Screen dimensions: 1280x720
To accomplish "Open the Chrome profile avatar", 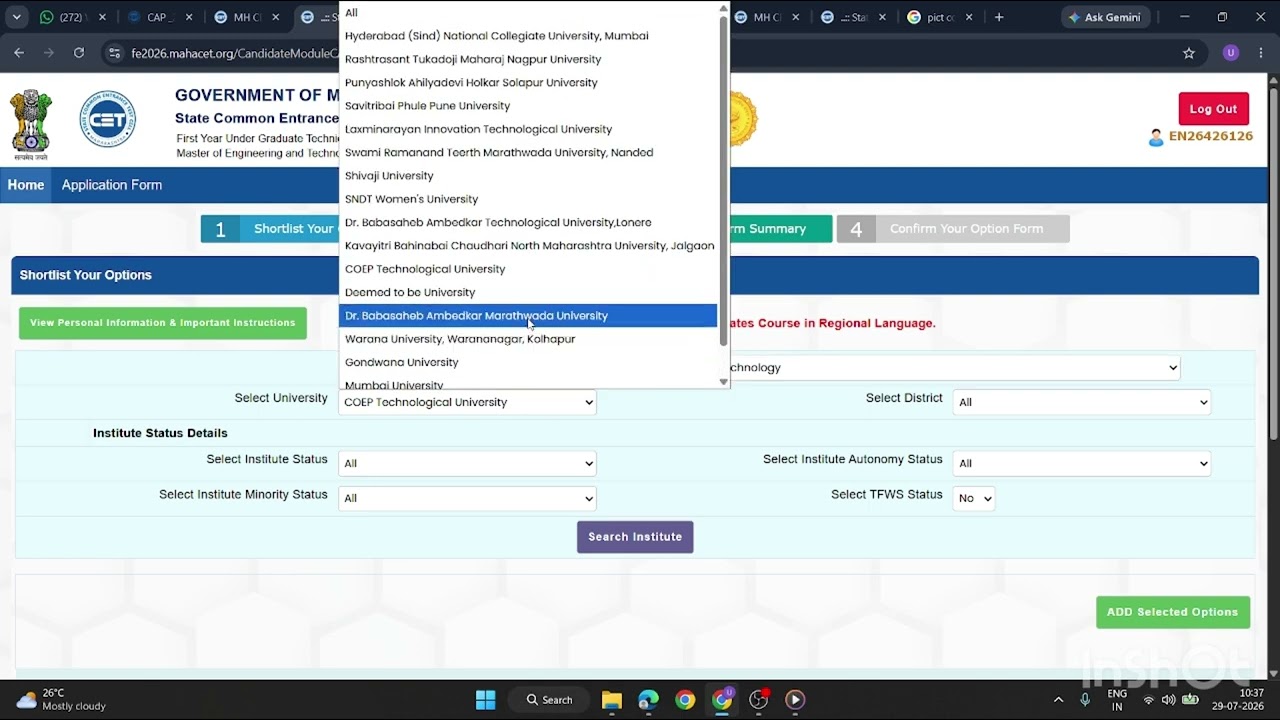I will point(1231,53).
